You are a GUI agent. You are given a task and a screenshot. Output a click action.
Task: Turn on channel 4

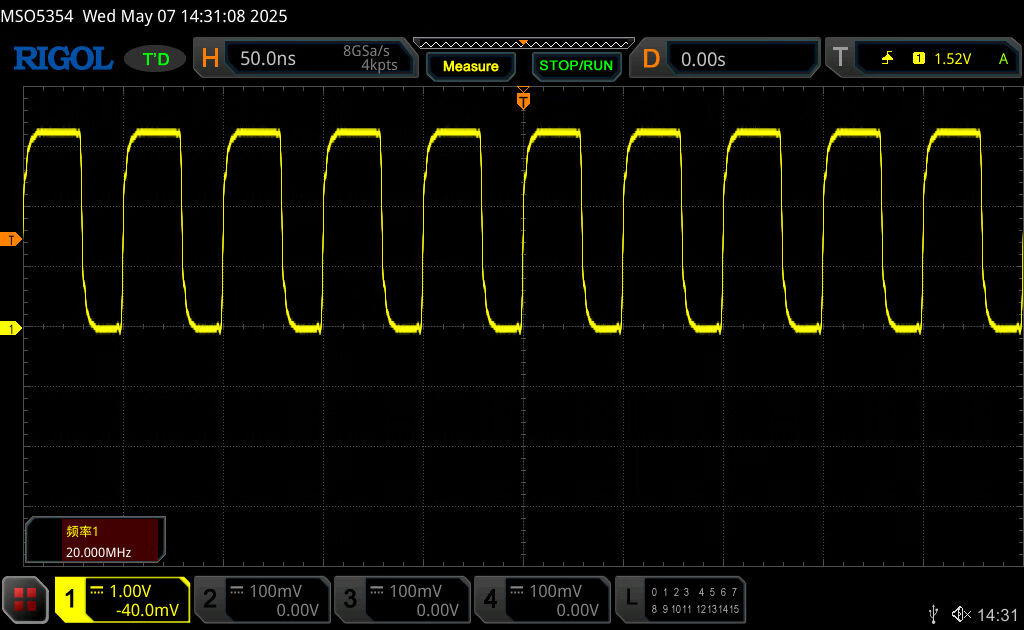click(x=542, y=600)
